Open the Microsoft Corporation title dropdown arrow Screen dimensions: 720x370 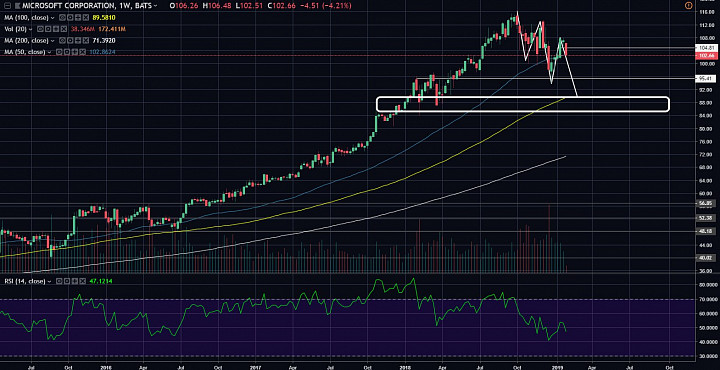pyautogui.click(x=155, y=6)
